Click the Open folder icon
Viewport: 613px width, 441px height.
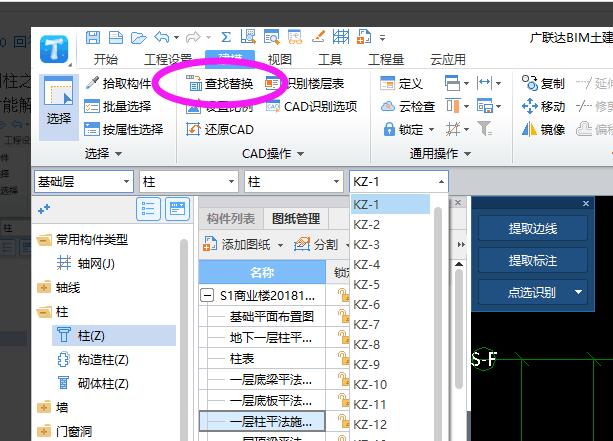pyautogui.click(x=138, y=38)
